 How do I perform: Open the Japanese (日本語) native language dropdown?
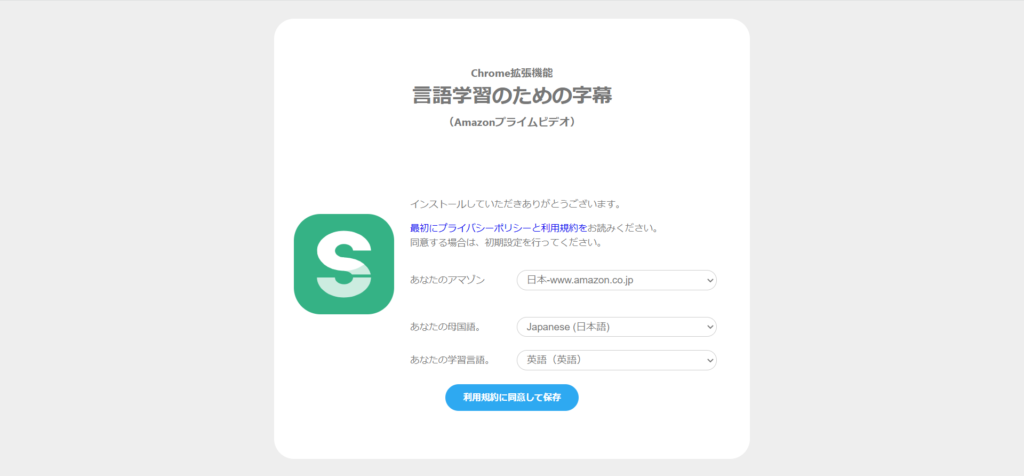pos(616,326)
